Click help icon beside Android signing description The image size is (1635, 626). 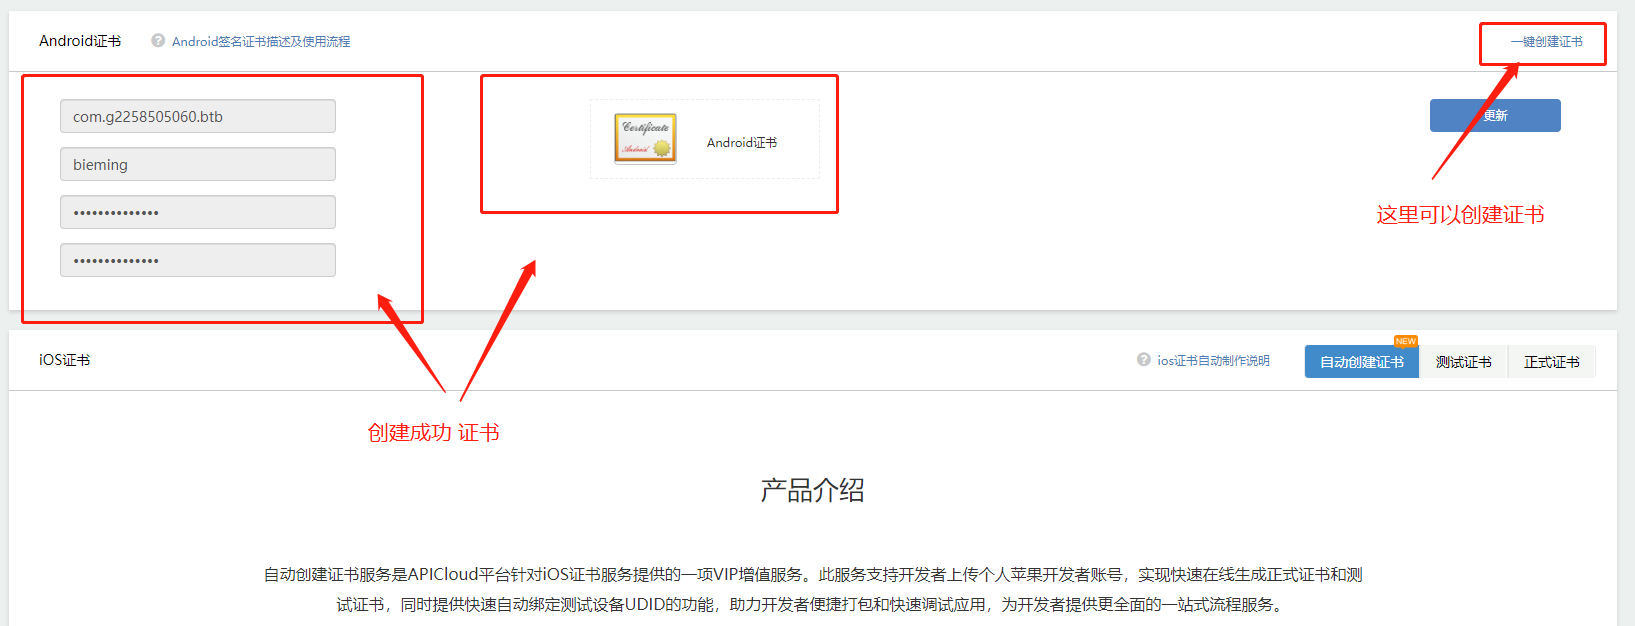[x=158, y=41]
